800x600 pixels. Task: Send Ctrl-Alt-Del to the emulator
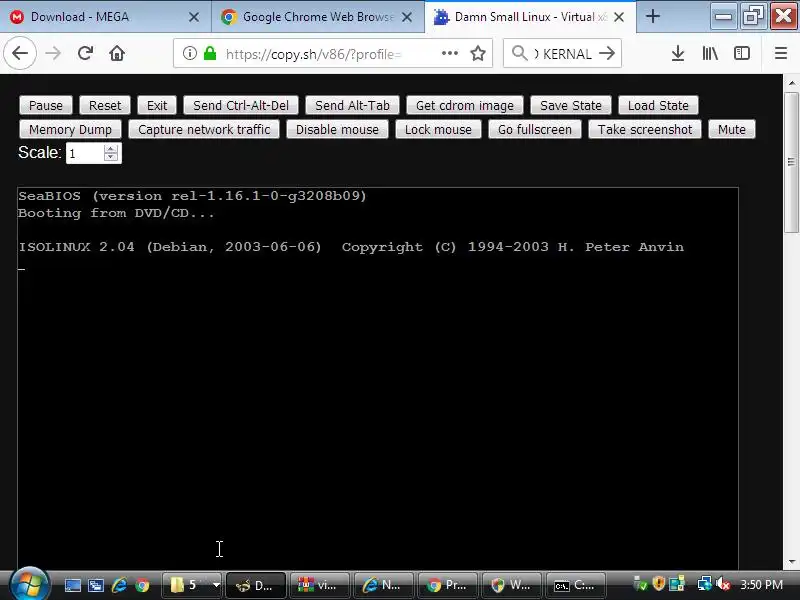click(241, 106)
